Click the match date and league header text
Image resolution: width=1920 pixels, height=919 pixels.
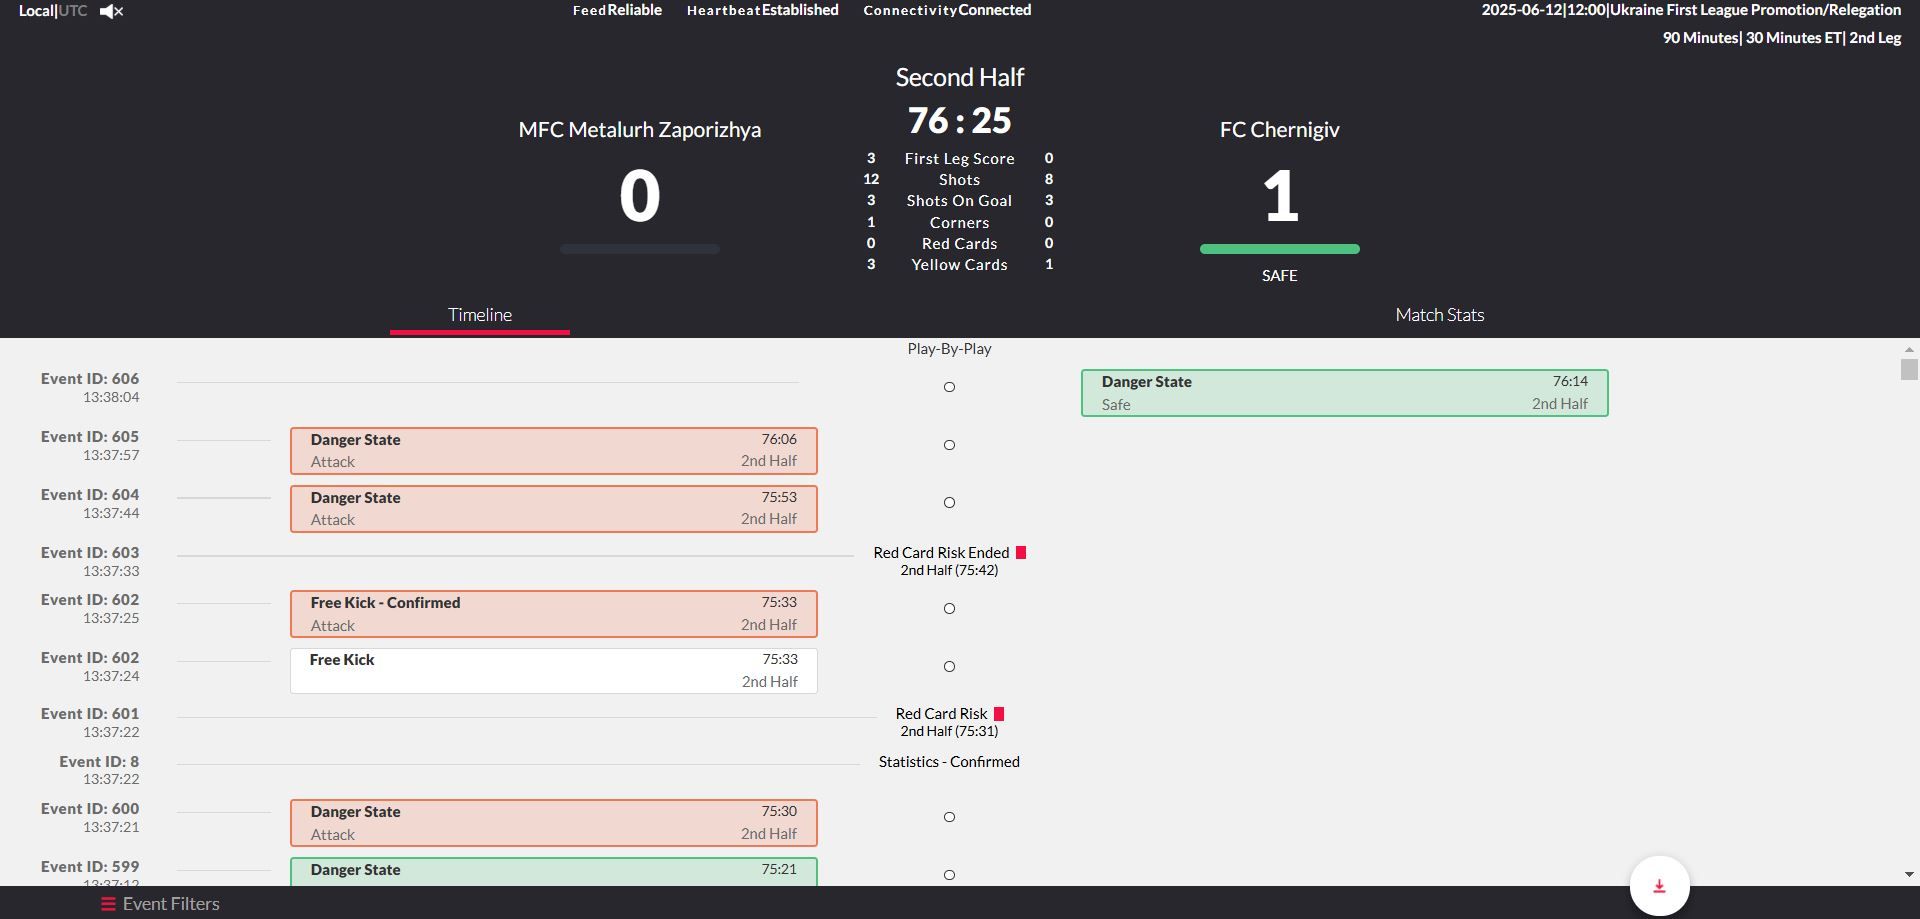[x=1691, y=10]
